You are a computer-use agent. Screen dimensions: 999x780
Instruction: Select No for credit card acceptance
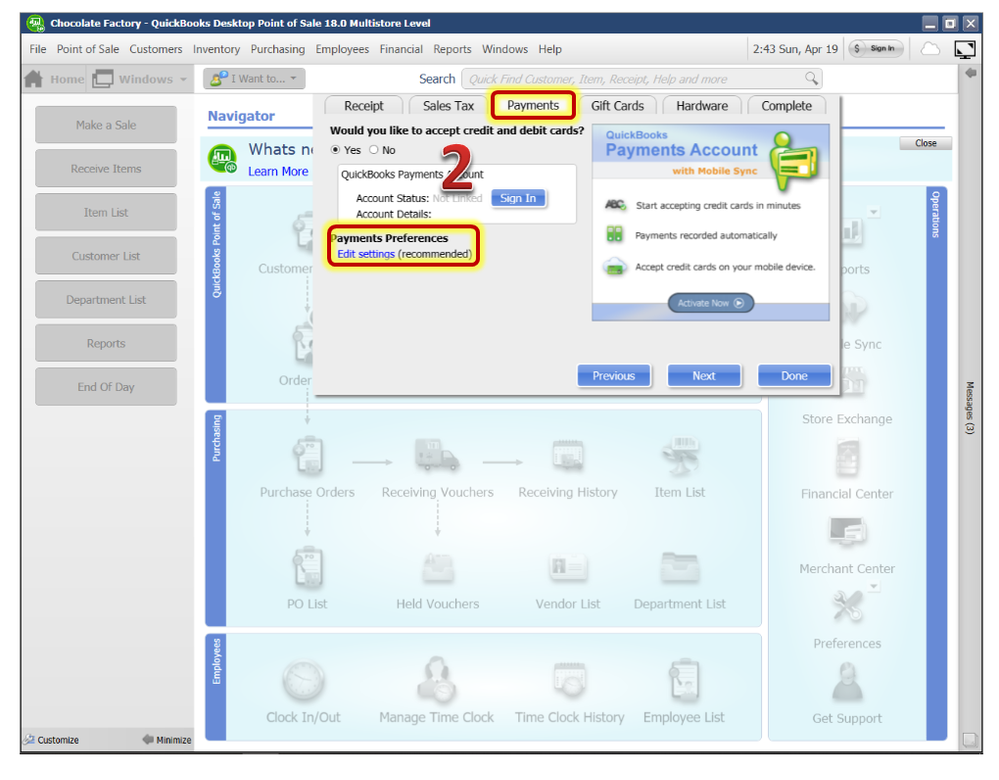coord(374,150)
